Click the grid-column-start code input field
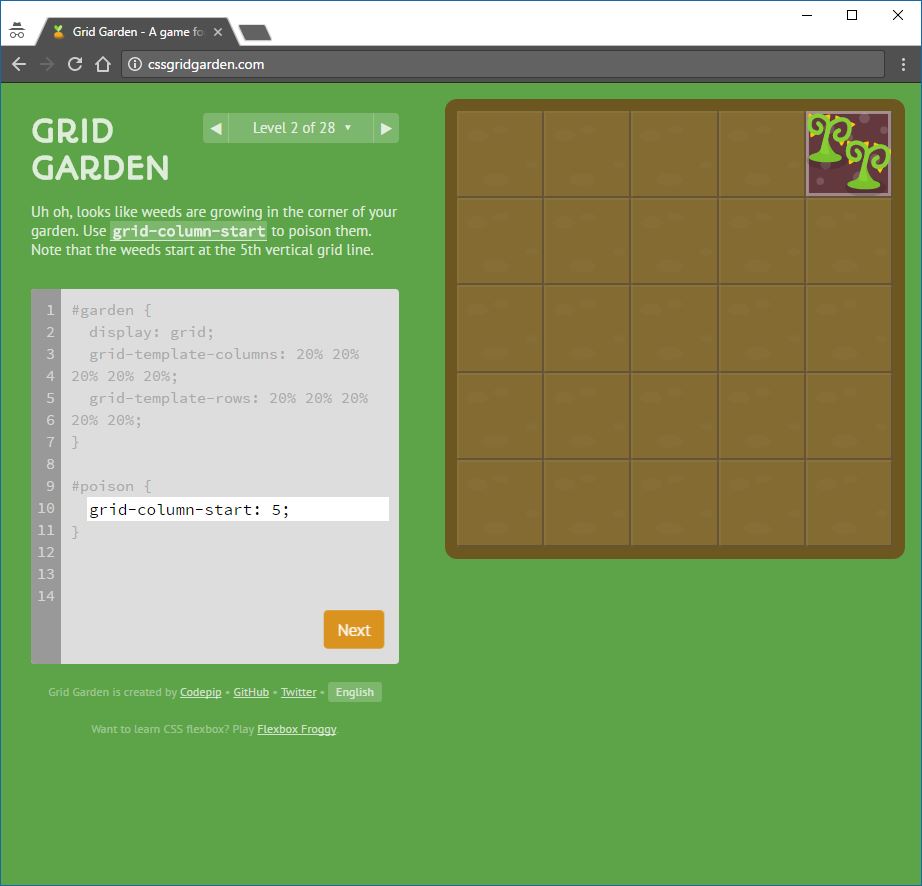Screen dimensions: 922x886 point(236,509)
